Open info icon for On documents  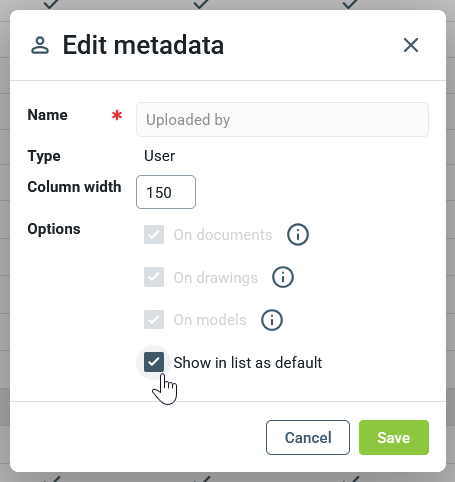pos(298,235)
